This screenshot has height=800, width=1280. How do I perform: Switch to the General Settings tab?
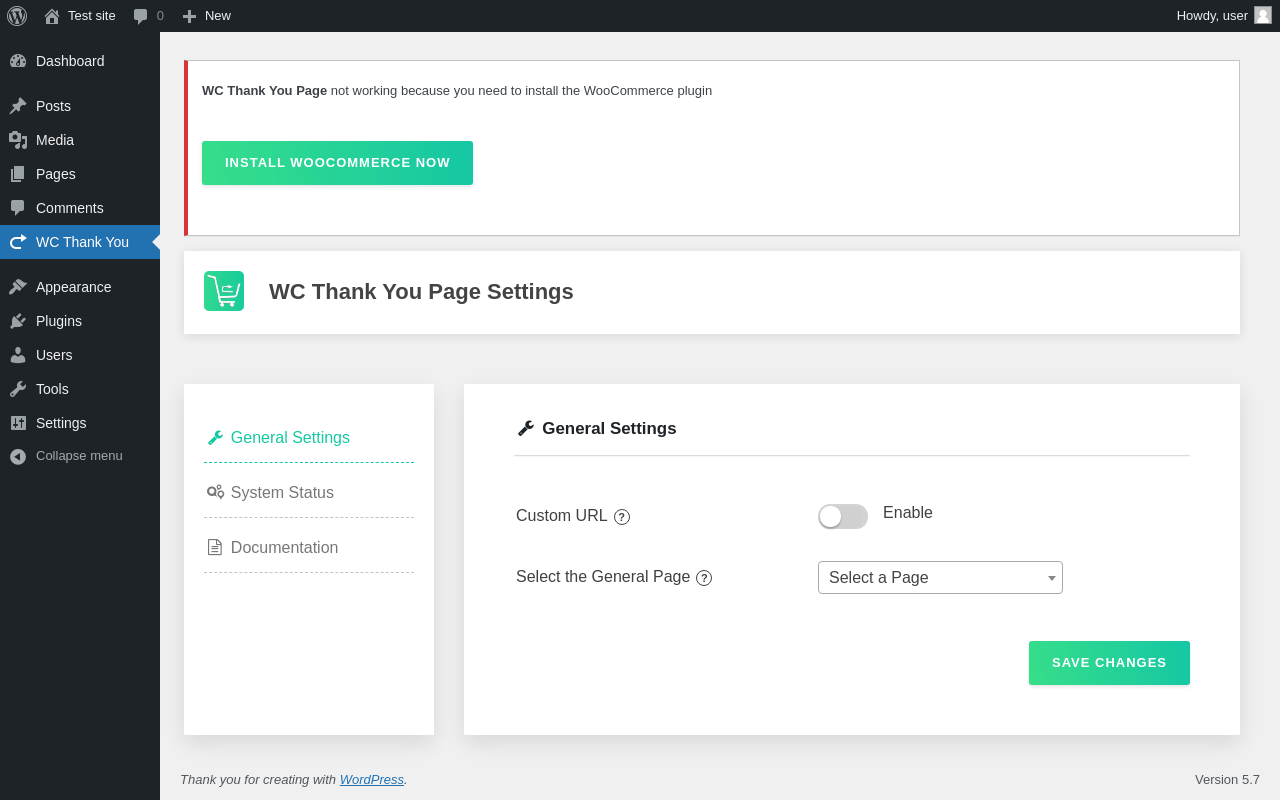point(309,438)
